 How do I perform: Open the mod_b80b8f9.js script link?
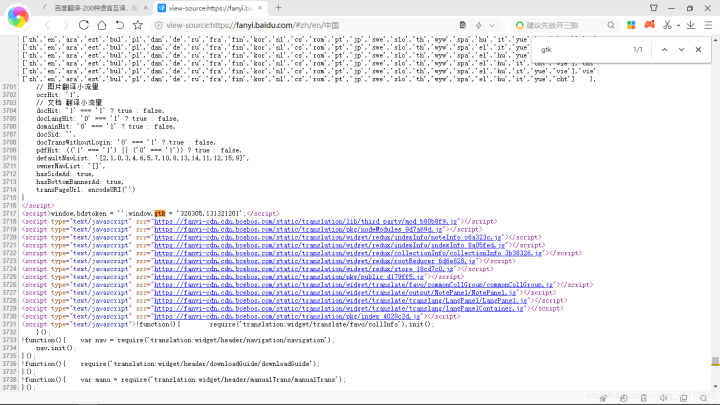coord(306,221)
